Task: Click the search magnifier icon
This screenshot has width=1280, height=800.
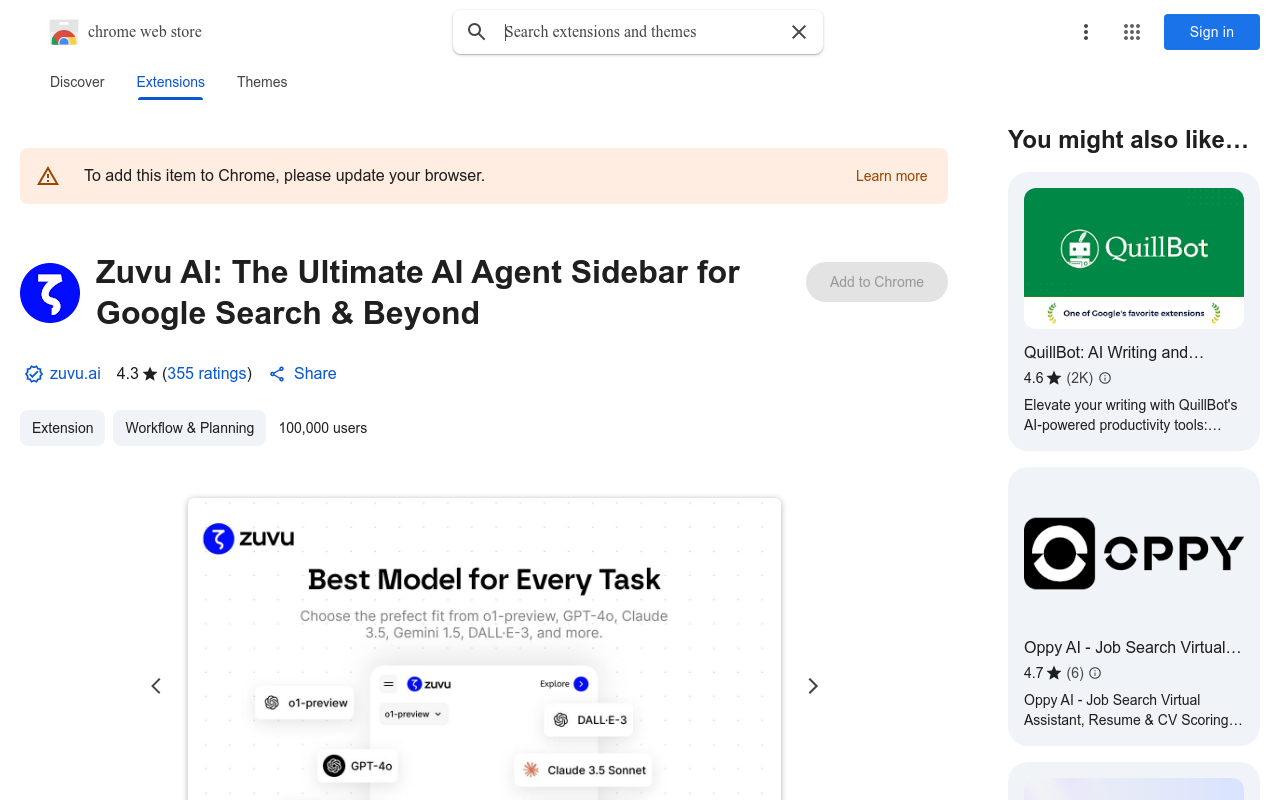Action: click(477, 32)
